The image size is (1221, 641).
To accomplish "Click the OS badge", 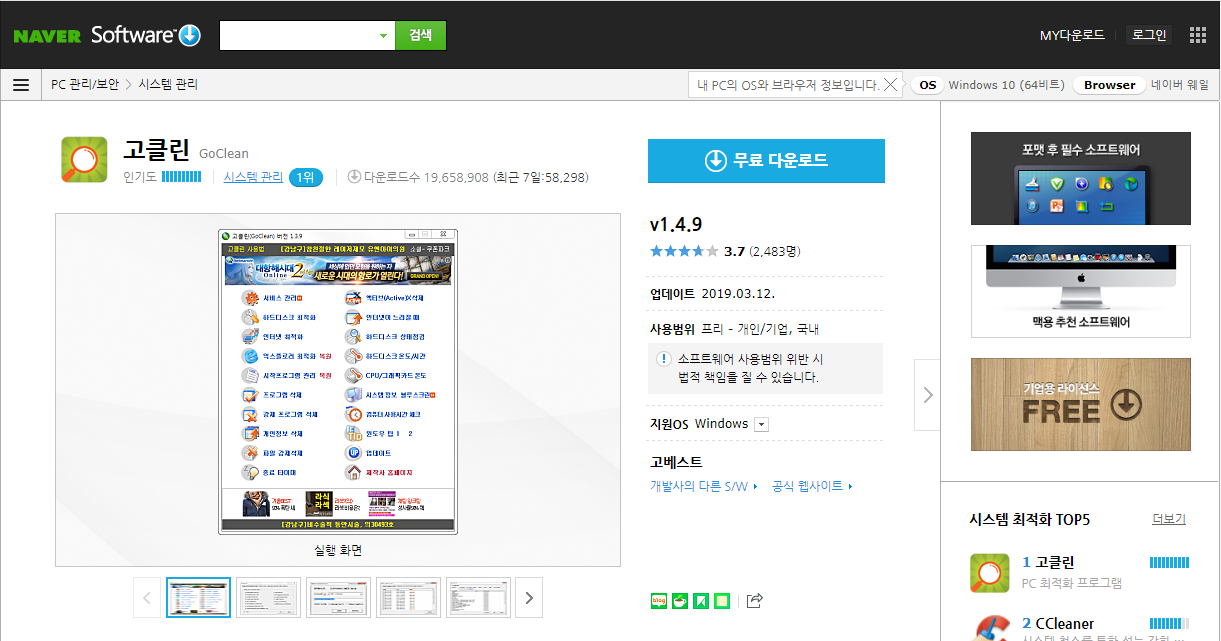I will coord(928,85).
